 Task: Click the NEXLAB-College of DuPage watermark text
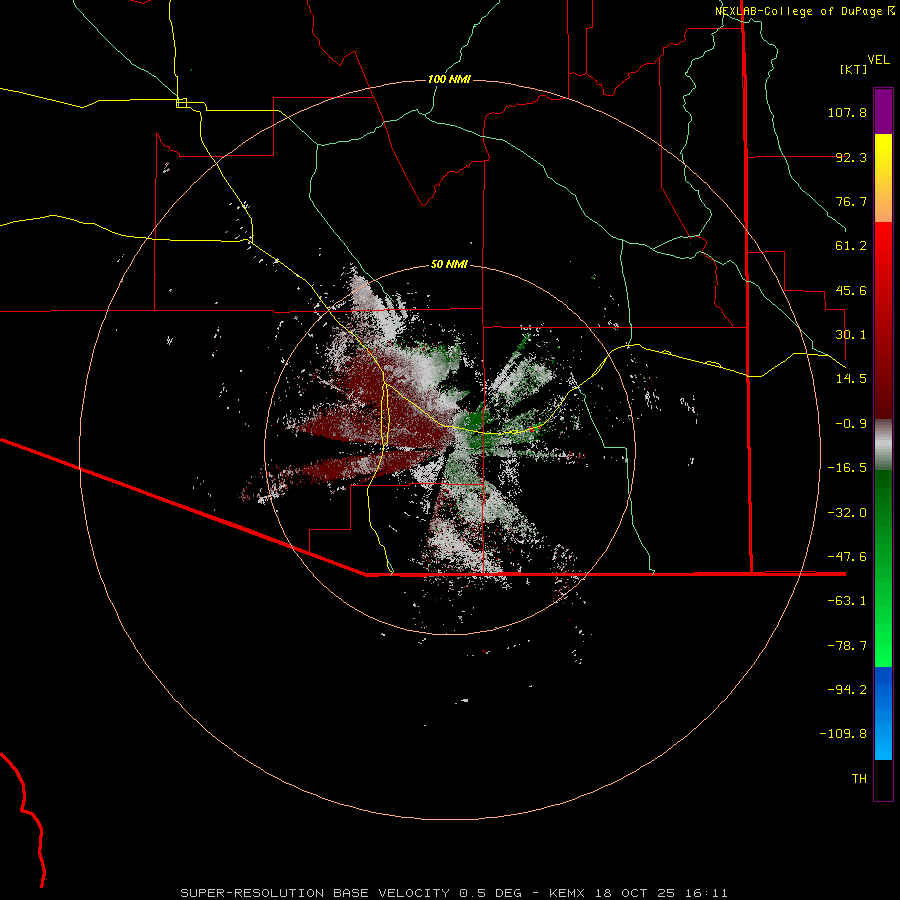[804, 11]
